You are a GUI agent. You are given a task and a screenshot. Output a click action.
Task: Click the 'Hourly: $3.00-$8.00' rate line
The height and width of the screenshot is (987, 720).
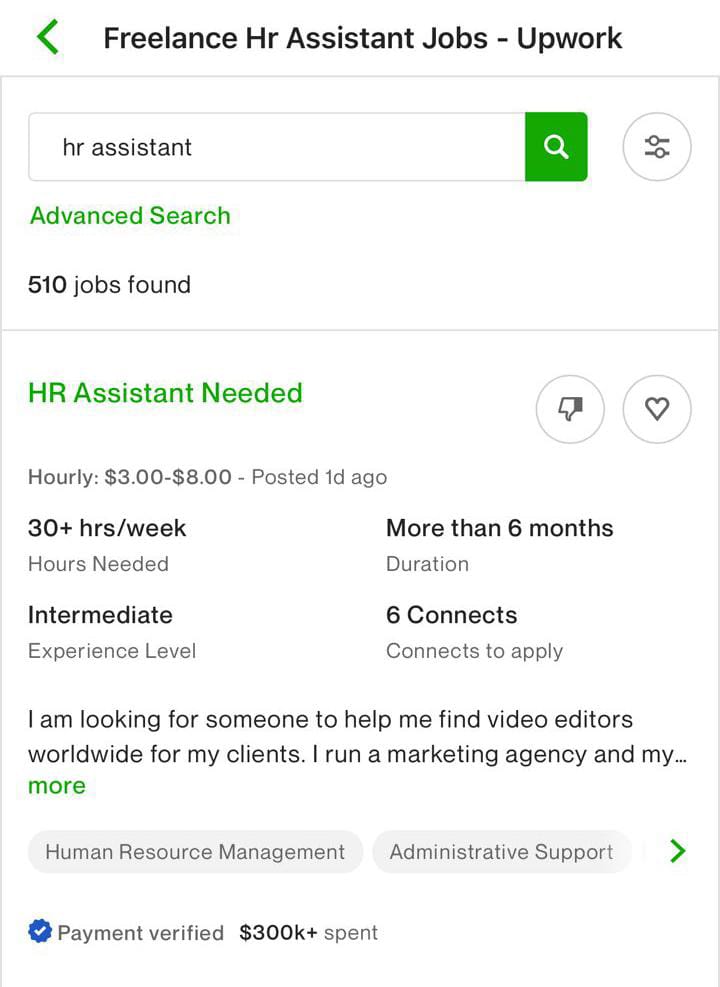tap(130, 477)
